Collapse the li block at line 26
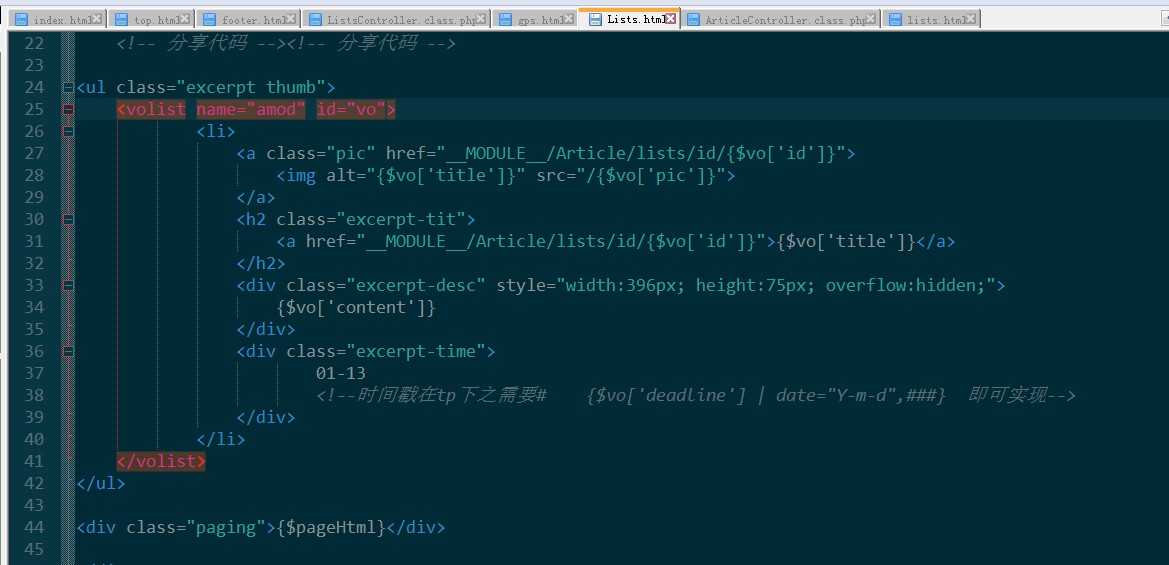Viewport: 1169px width, 565px height. tap(69, 132)
